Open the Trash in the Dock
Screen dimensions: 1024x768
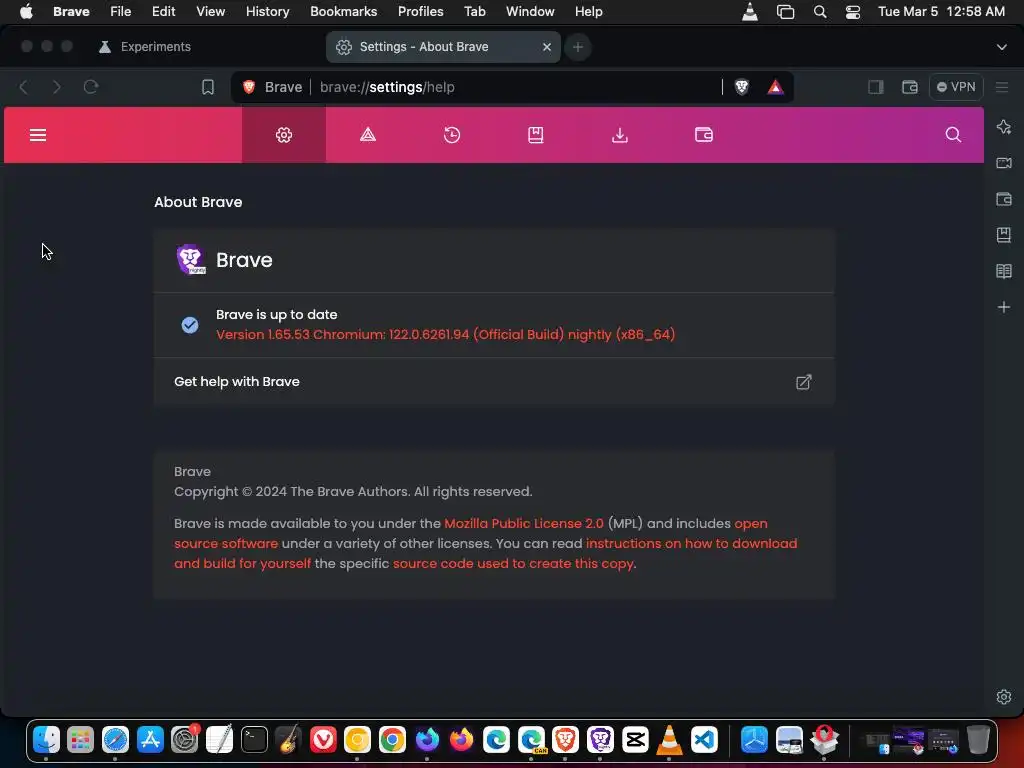point(978,740)
